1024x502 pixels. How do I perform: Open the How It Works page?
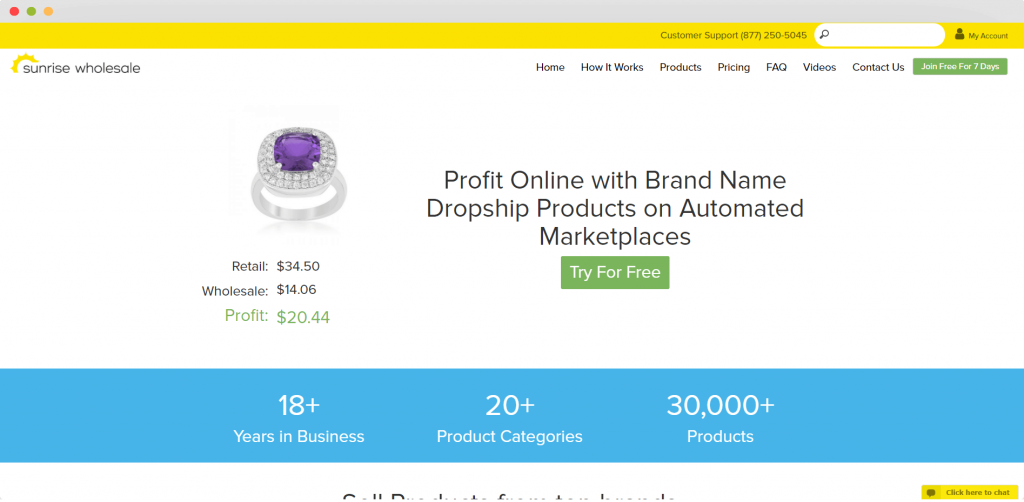612,67
